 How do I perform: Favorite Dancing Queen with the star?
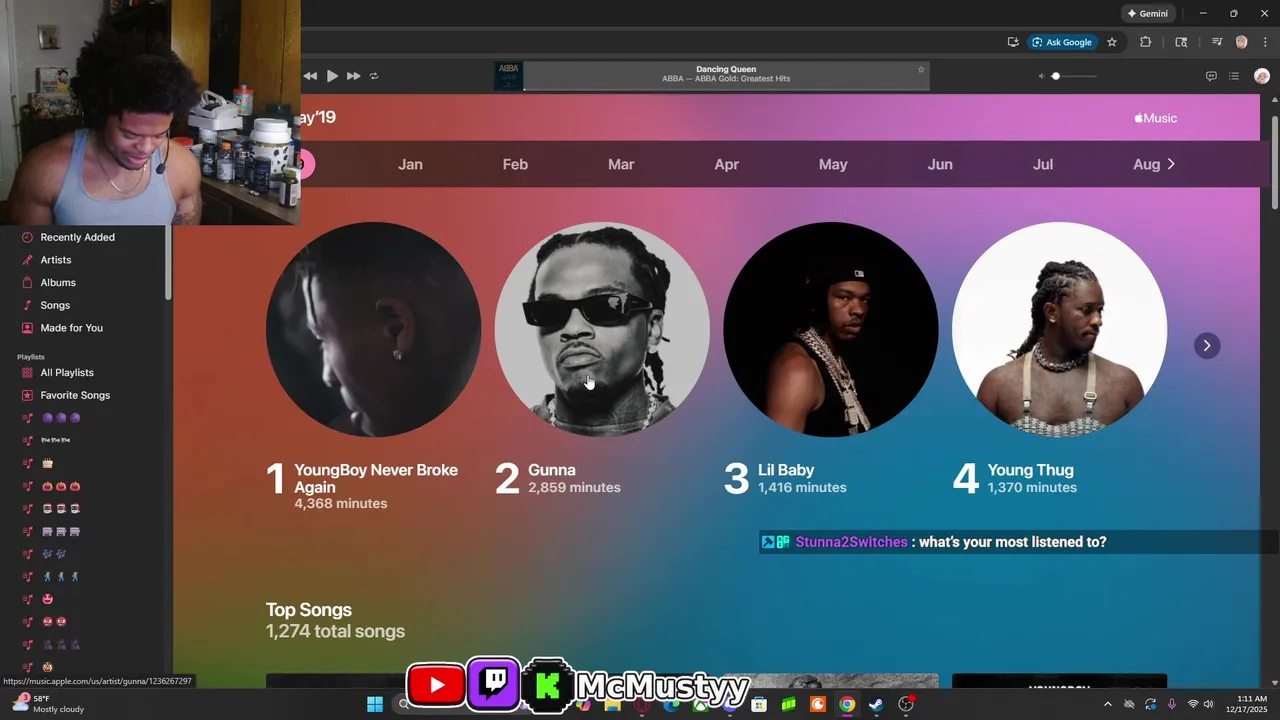[x=921, y=70]
